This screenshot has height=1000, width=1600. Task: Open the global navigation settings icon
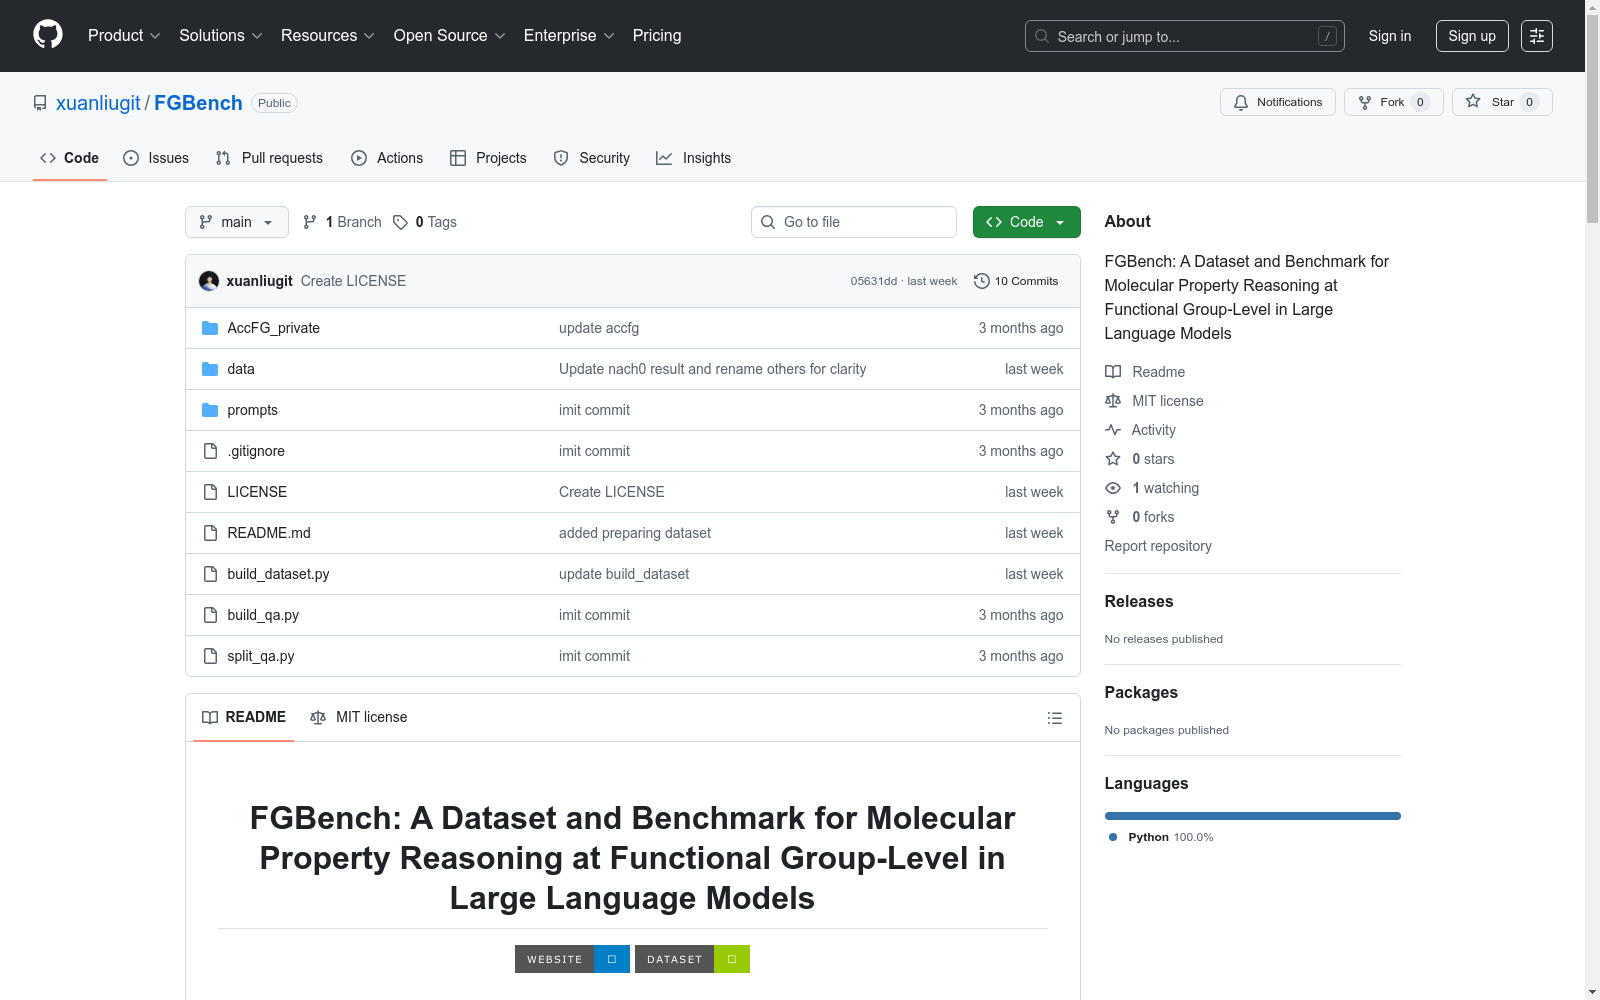pyautogui.click(x=1537, y=36)
